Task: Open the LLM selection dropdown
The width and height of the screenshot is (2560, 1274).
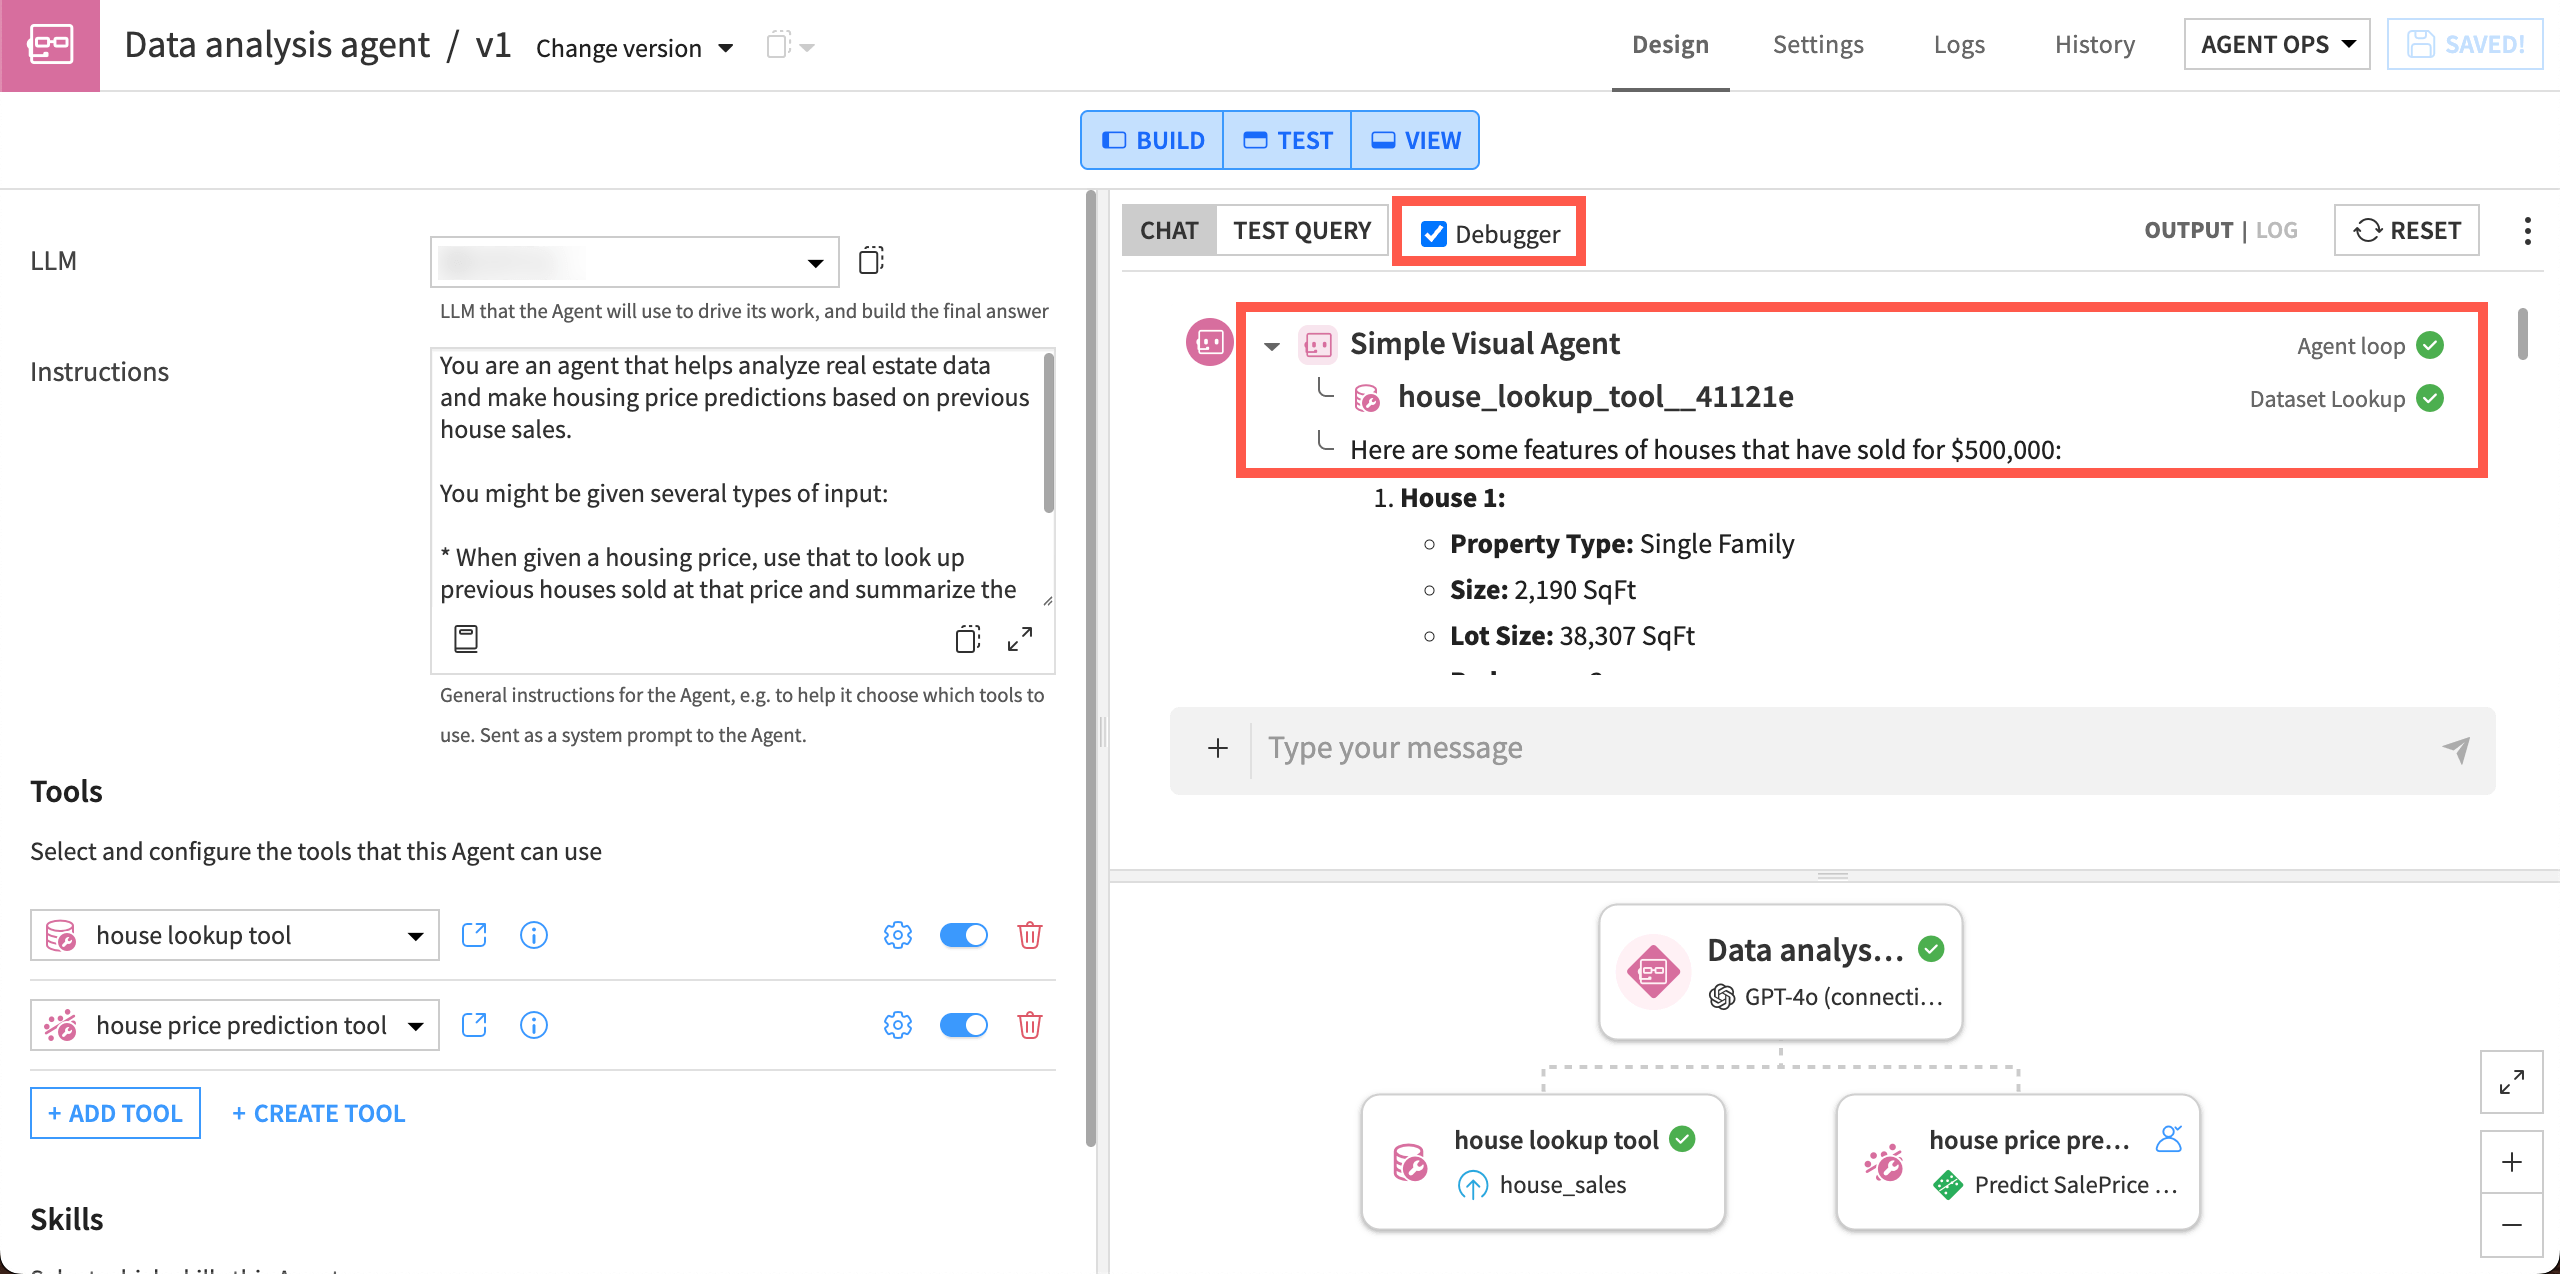Action: coord(634,262)
